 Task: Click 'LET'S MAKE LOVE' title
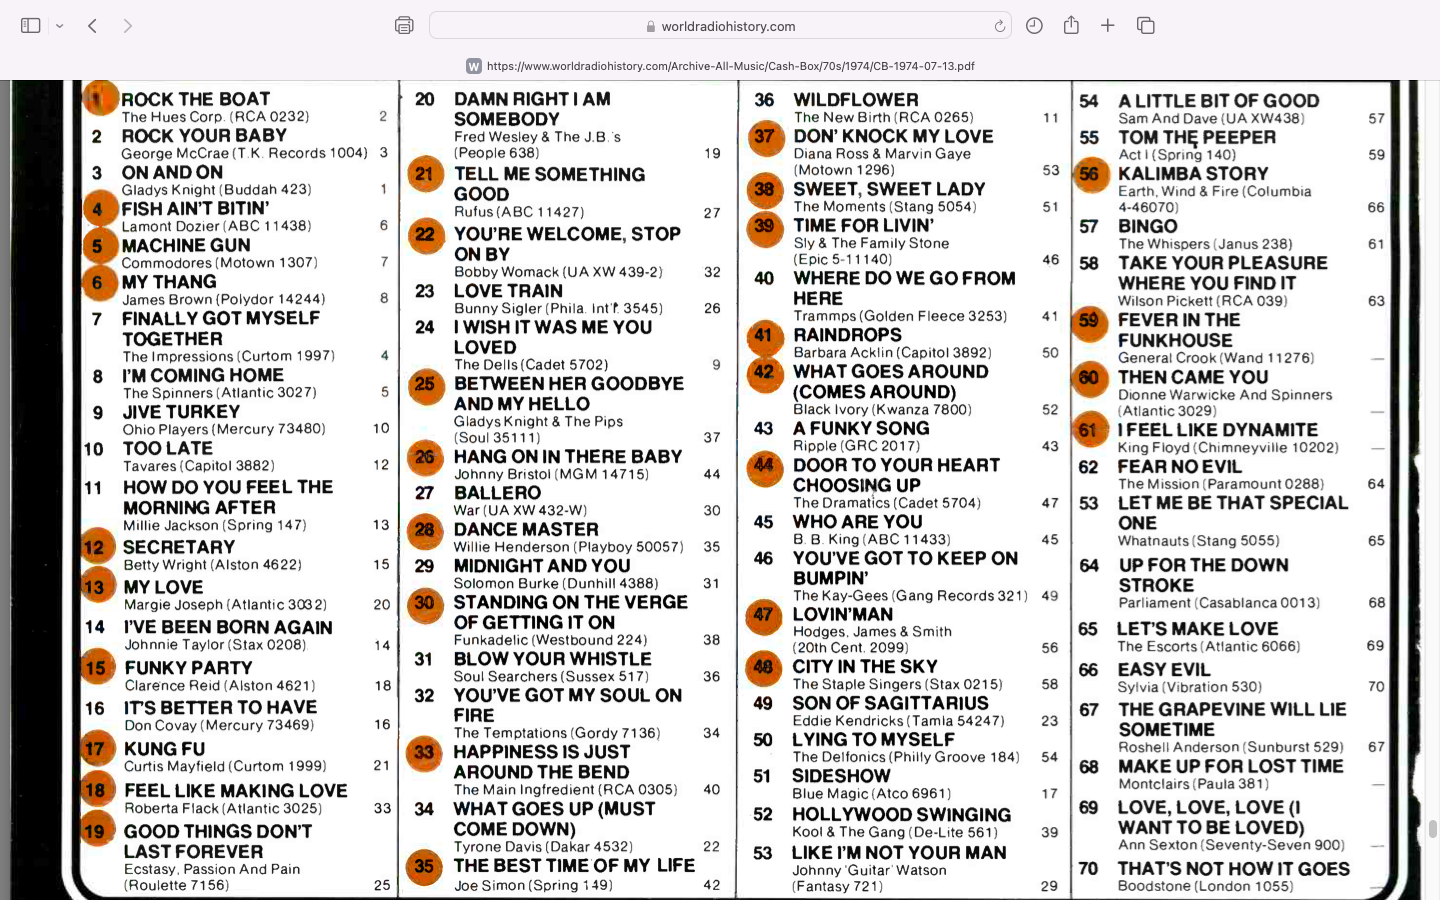(x=1198, y=629)
